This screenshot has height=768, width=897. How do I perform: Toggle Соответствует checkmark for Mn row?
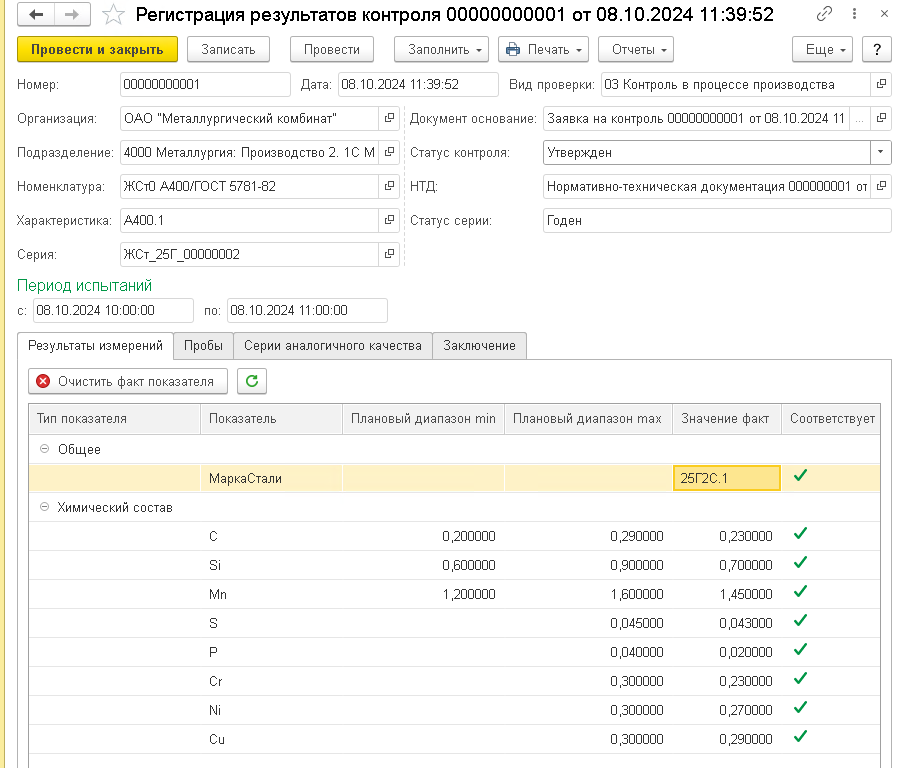click(800, 593)
